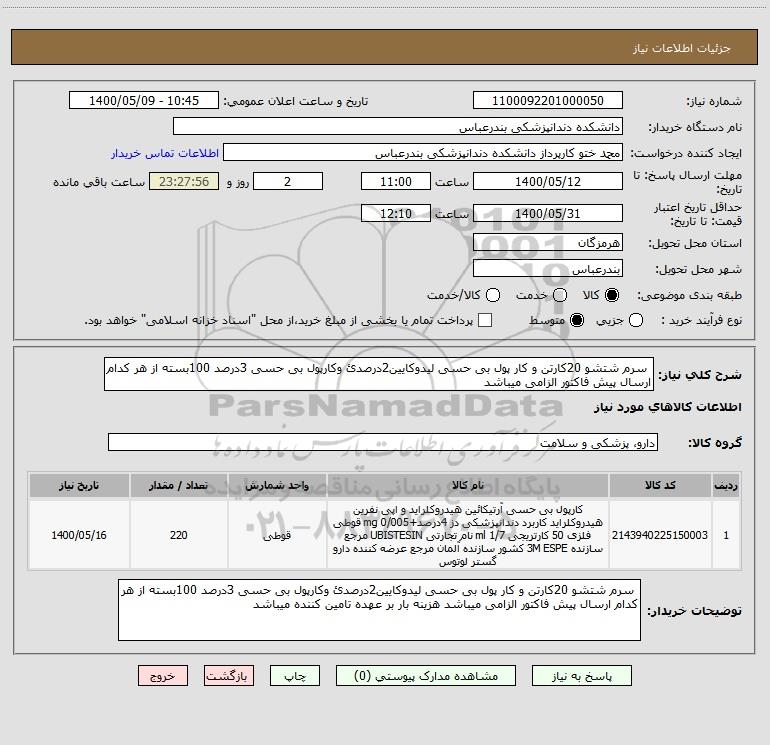The height and width of the screenshot is (745, 770).
Task: Click the شماره نیاز field 1100092201000050
Action: click(x=548, y=101)
